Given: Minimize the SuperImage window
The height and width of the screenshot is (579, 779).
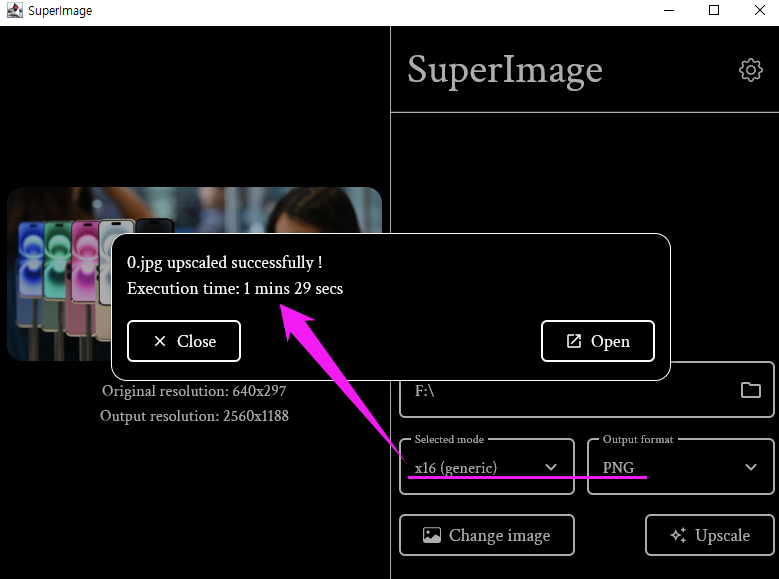Looking at the screenshot, I should pos(669,10).
